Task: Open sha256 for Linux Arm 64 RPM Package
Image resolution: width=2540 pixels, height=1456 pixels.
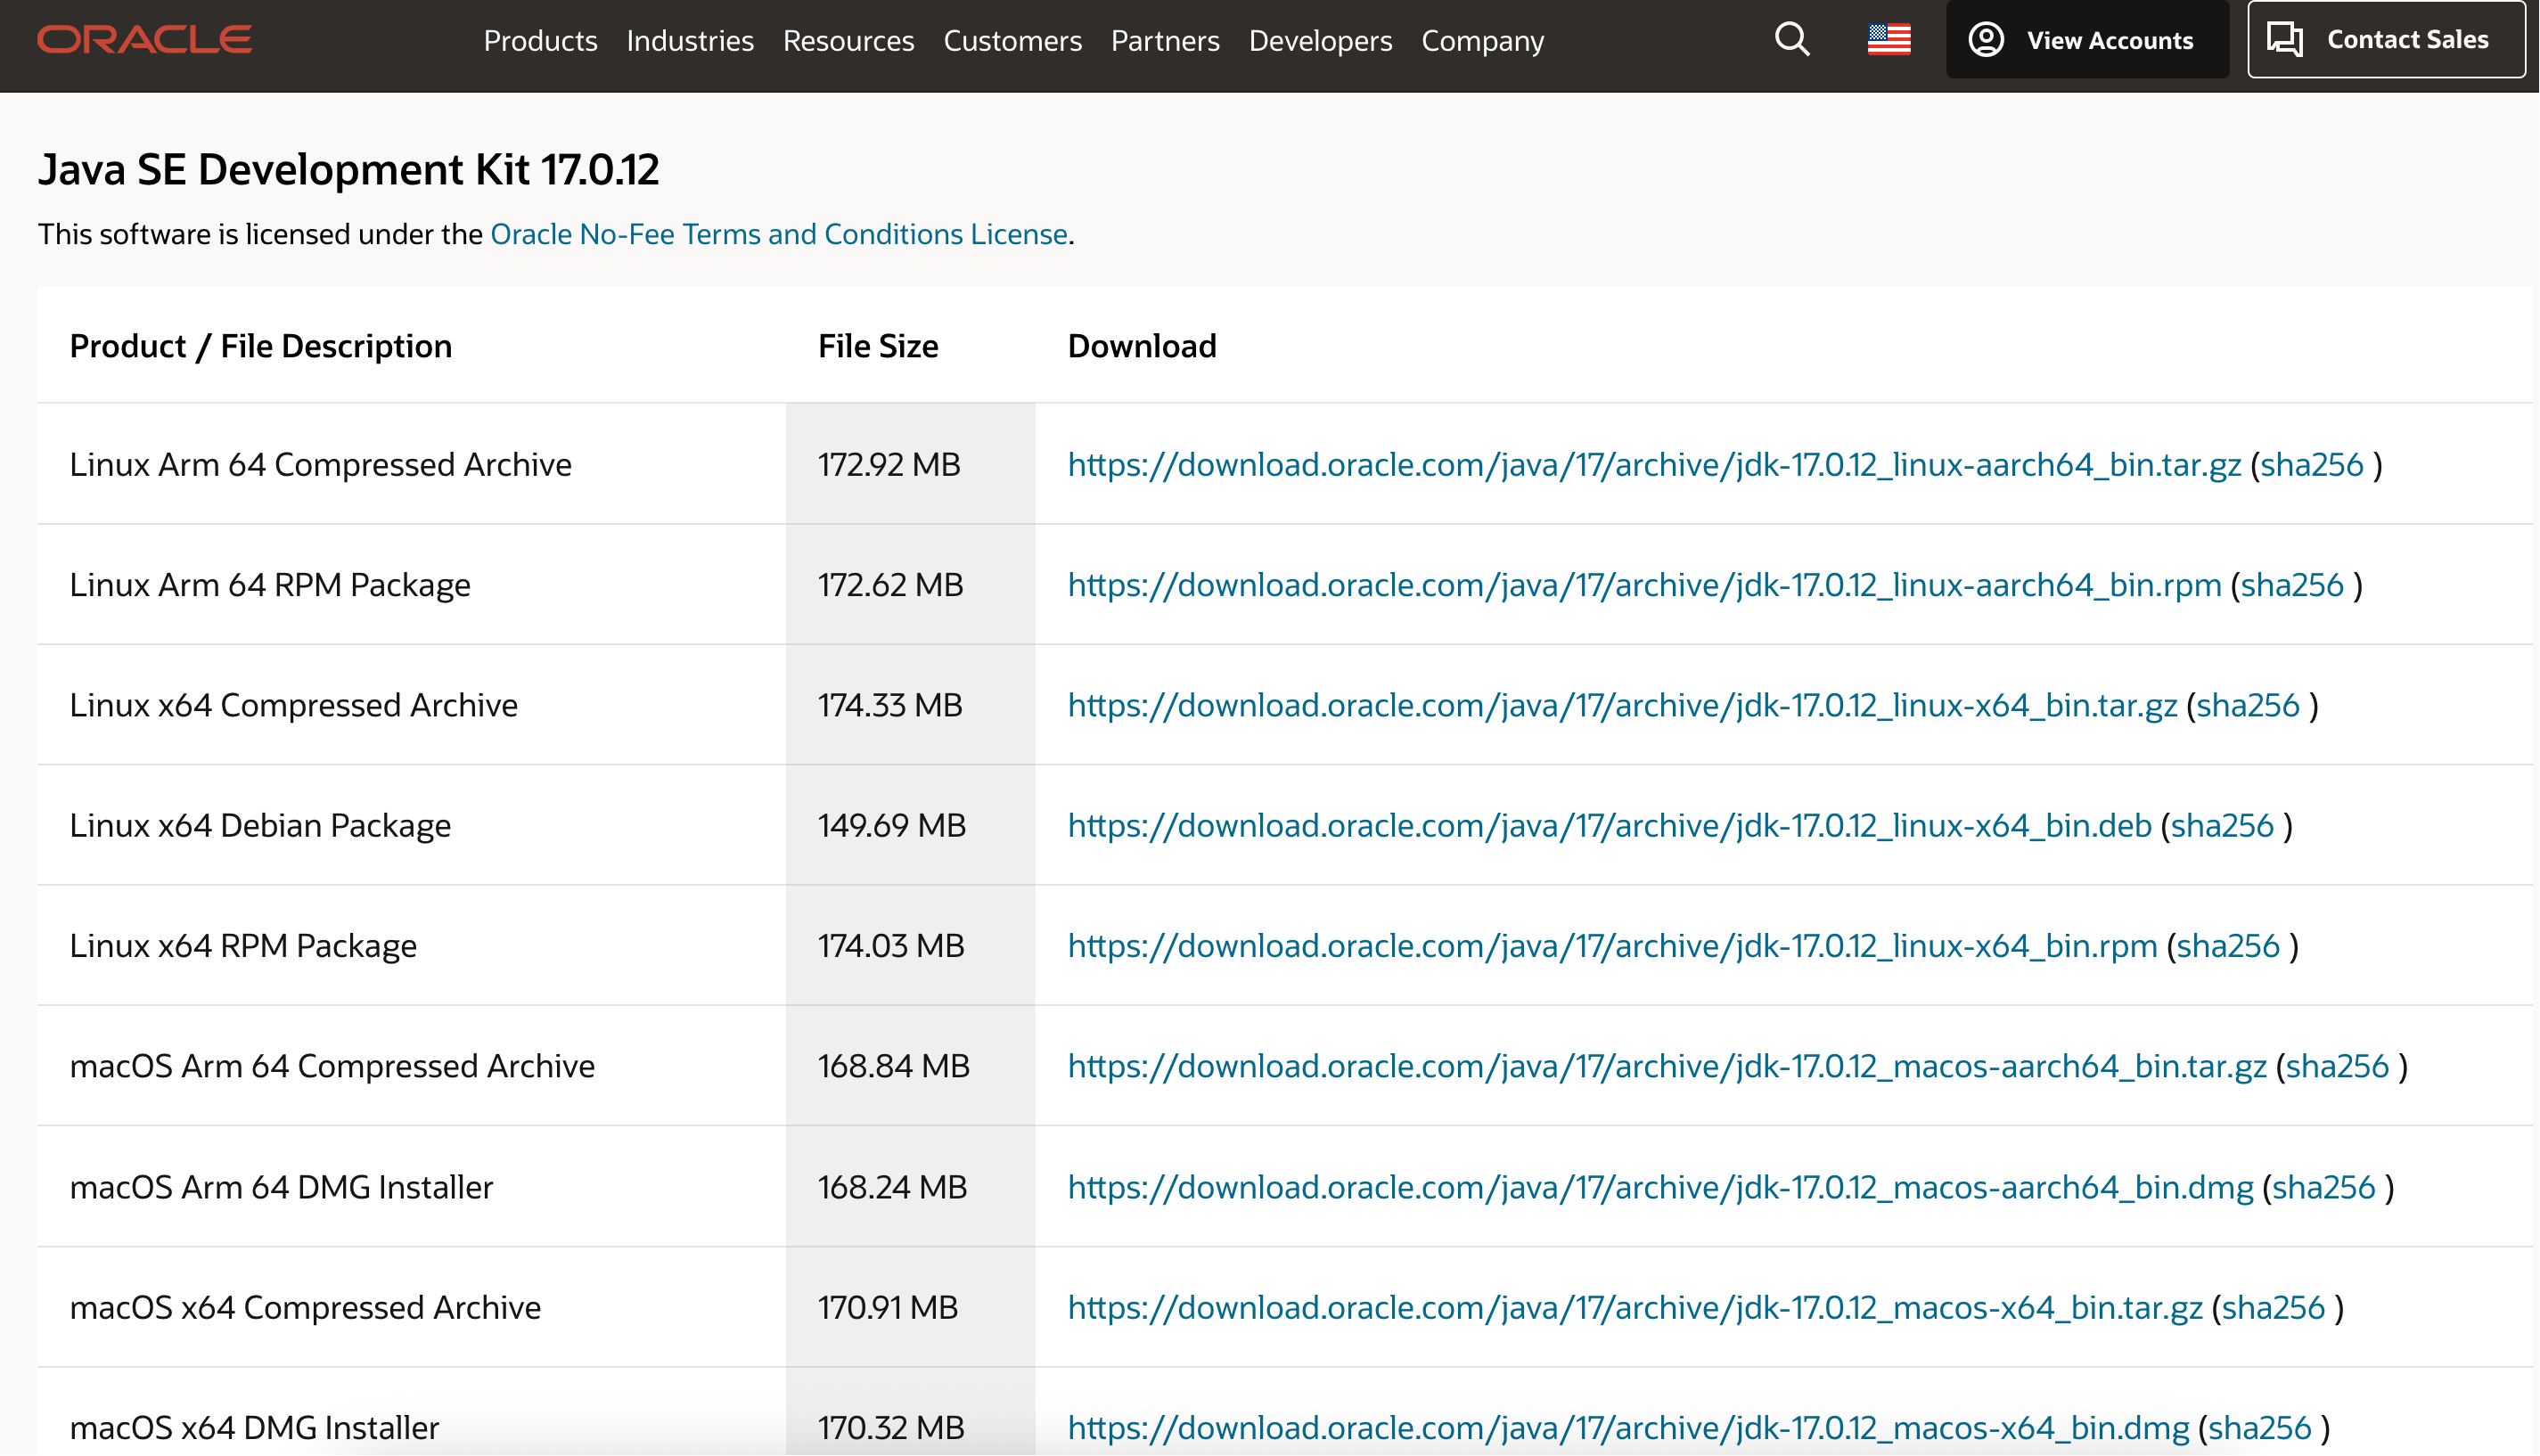Action: (x=2292, y=584)
